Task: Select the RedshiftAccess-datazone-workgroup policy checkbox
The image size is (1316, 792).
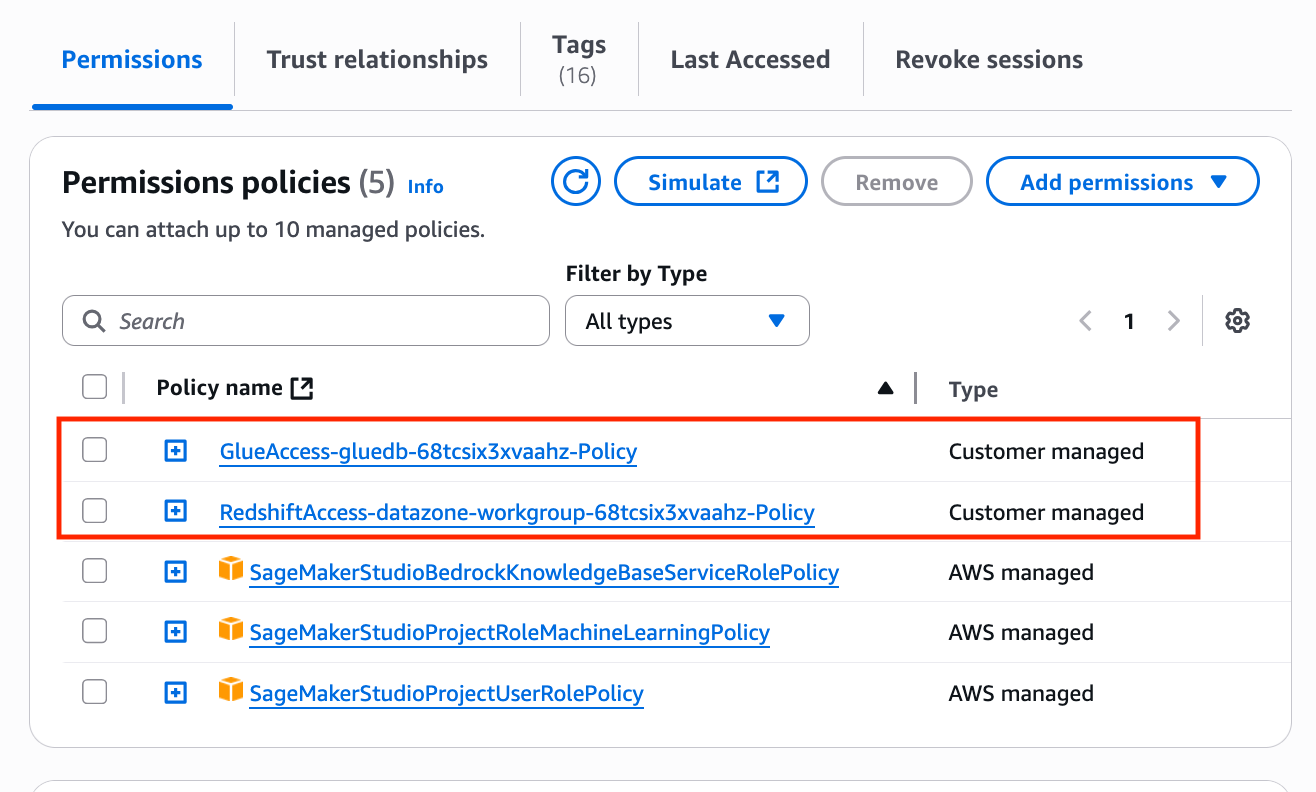Action: point(95,511)
